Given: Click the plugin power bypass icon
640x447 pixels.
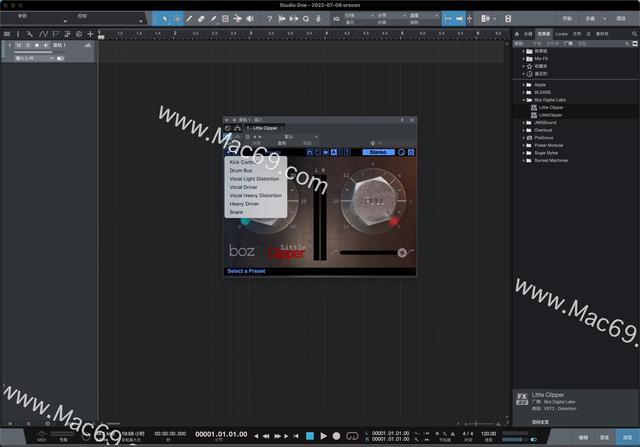Looking at the screenshot, I should 227,128.
